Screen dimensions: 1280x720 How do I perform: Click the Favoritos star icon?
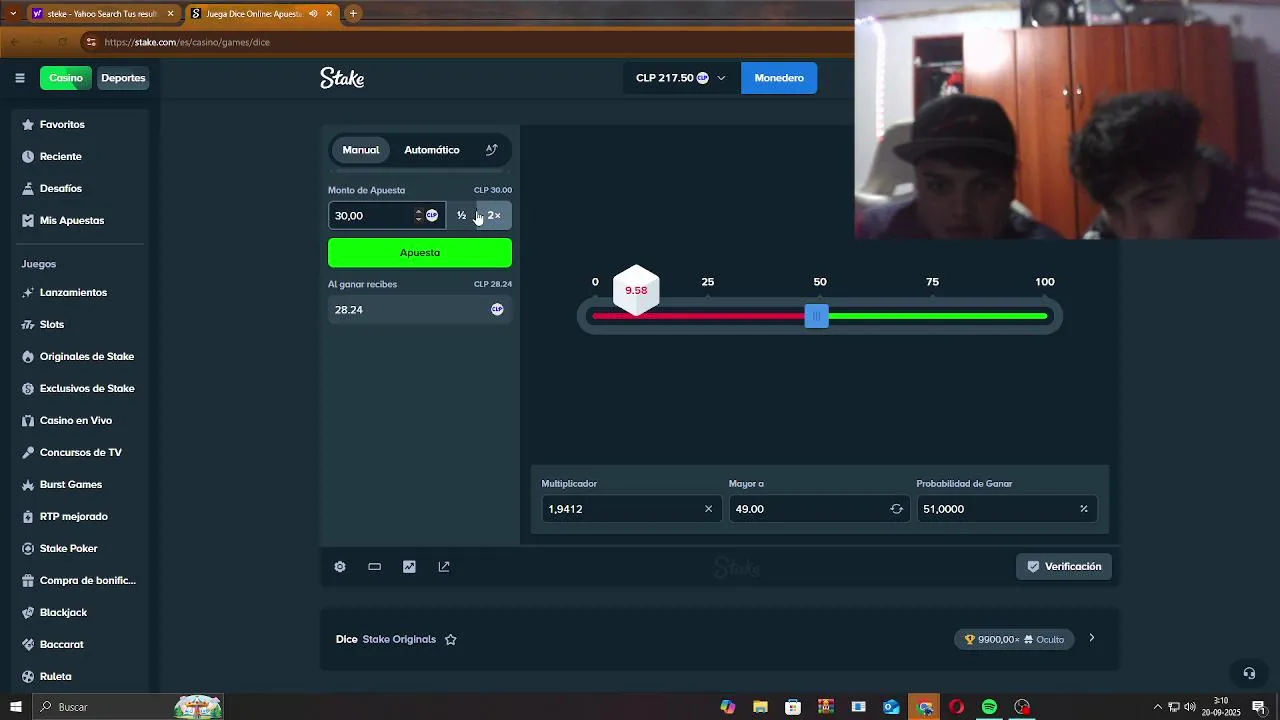coord(28,125)
